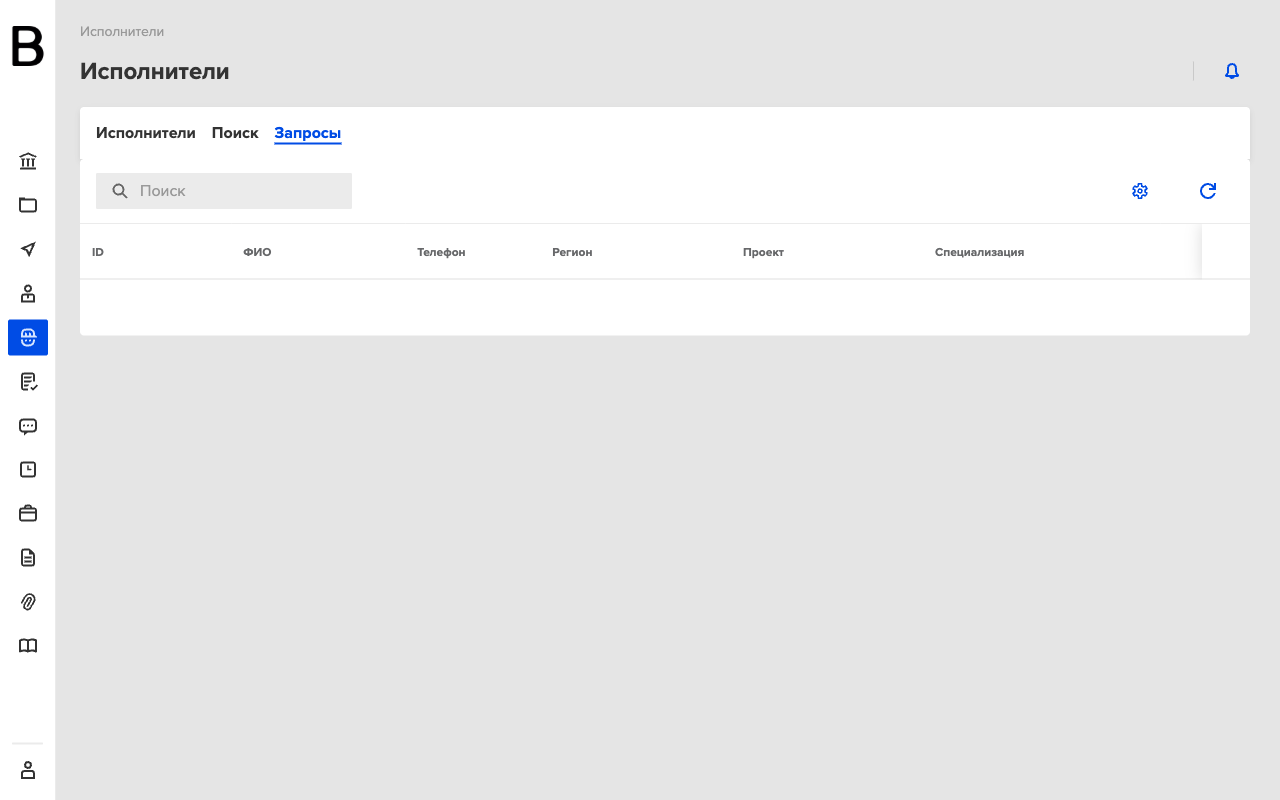The image size is (1280, 800).
Task: Click the Телефон column header
Action: 441,252
